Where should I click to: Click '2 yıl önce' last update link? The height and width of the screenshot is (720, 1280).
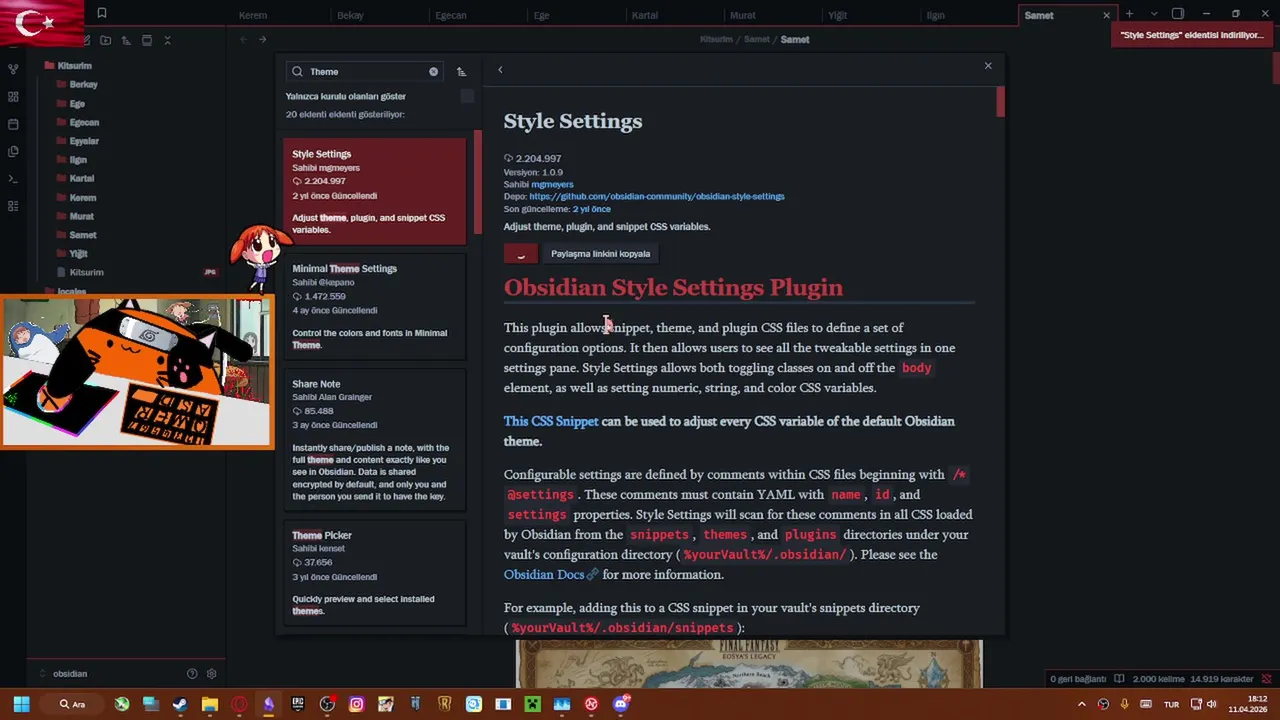point(591,209)
